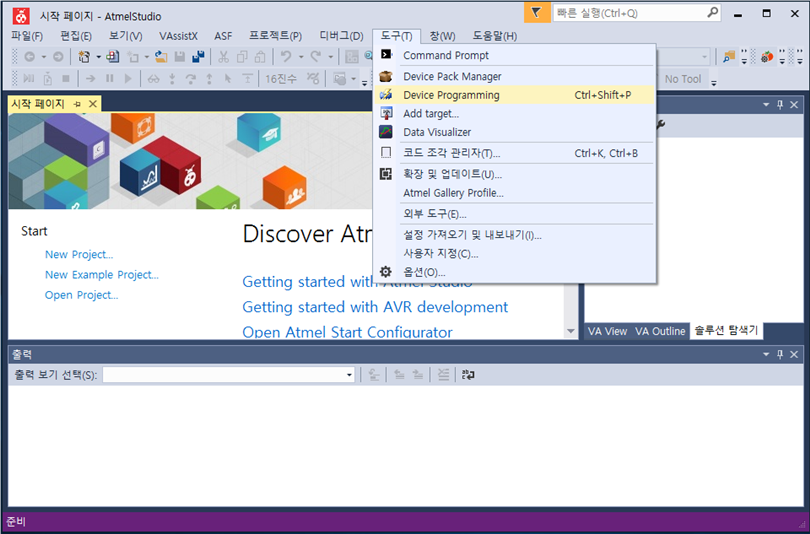This screenshot has width=810, height=534.
Task: Click the Pause debugging toolbar icon
Action: pyautogui.click(x=110, y=78)
